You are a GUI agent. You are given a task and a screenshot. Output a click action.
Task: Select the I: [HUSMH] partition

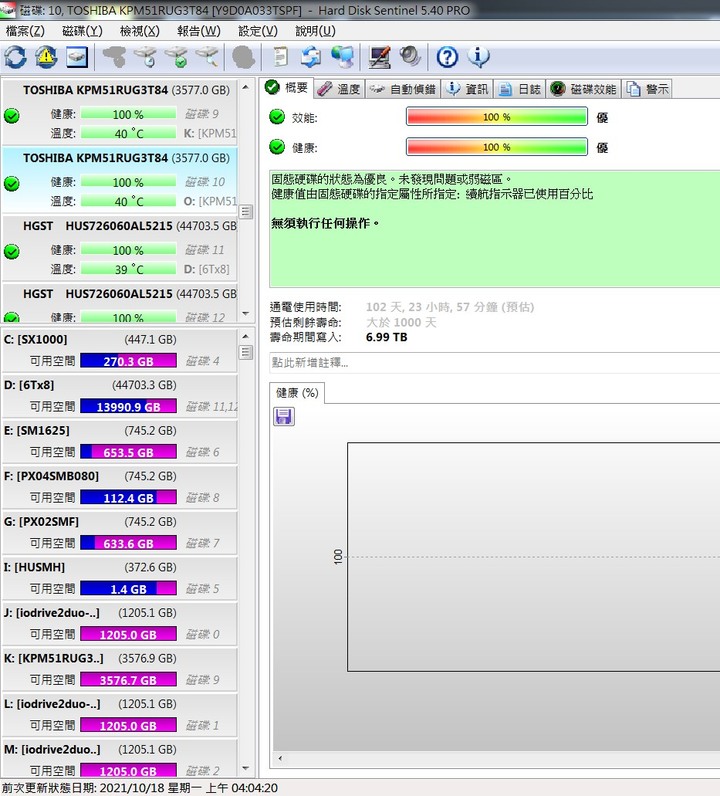click(x=120, y=578)
